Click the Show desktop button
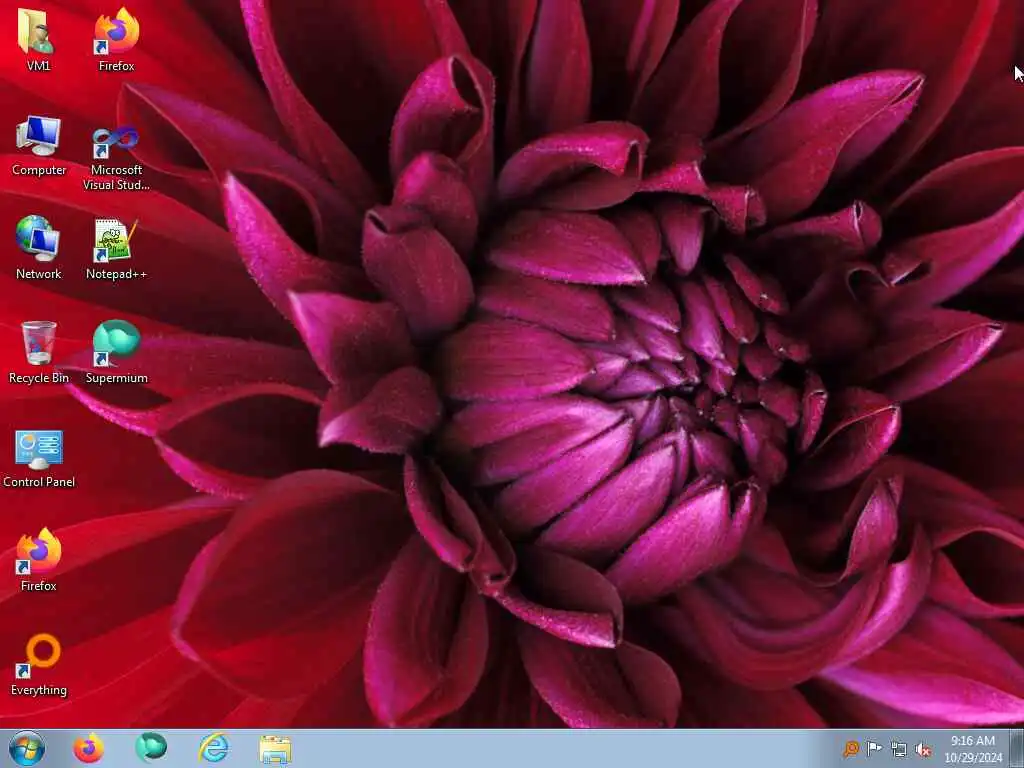1024x768 pixels. click(x=1017, y=748)
